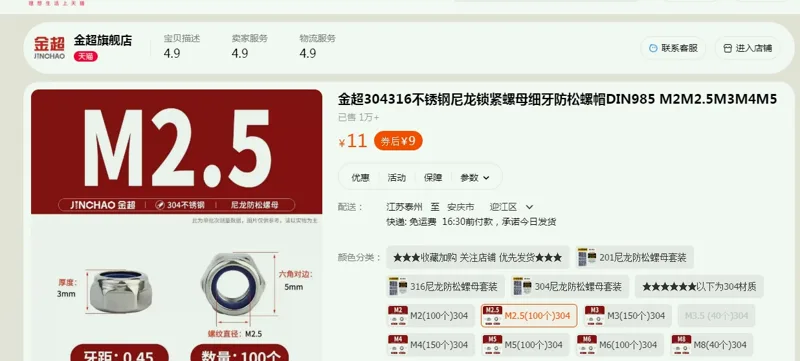Contact customer service via 联系客服 button
800x361 pixels.
673,48
